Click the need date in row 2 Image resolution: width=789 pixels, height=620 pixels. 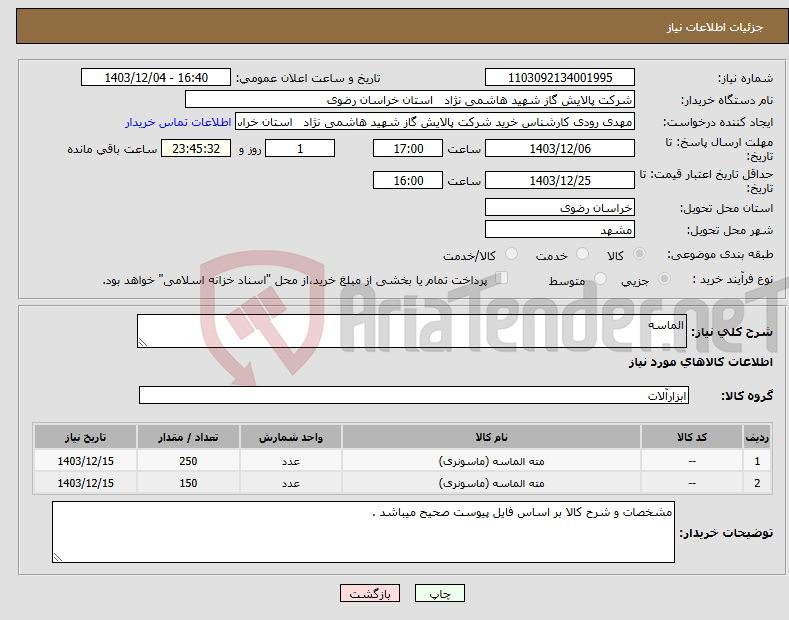[x=85, y=483]
